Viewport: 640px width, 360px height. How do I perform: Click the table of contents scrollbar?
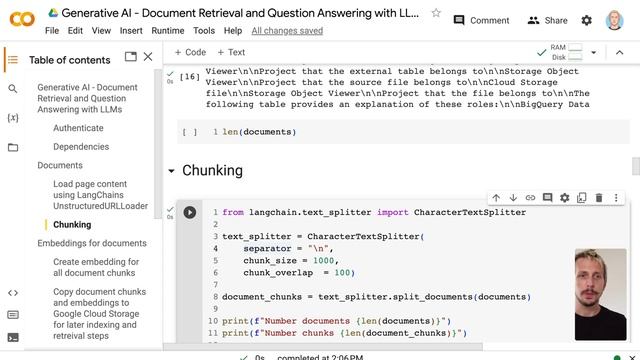click(x=158, y=144)
